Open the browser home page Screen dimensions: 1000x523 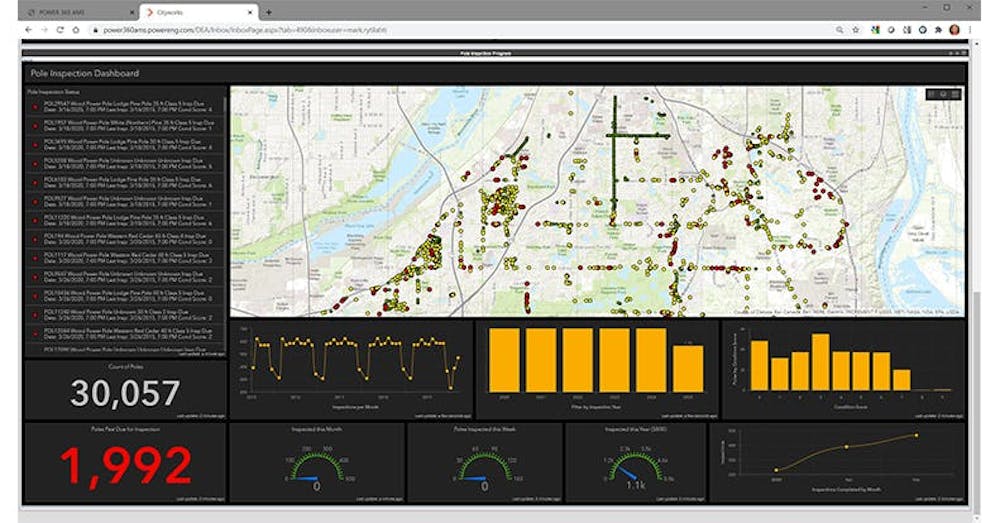coord(76,30)
